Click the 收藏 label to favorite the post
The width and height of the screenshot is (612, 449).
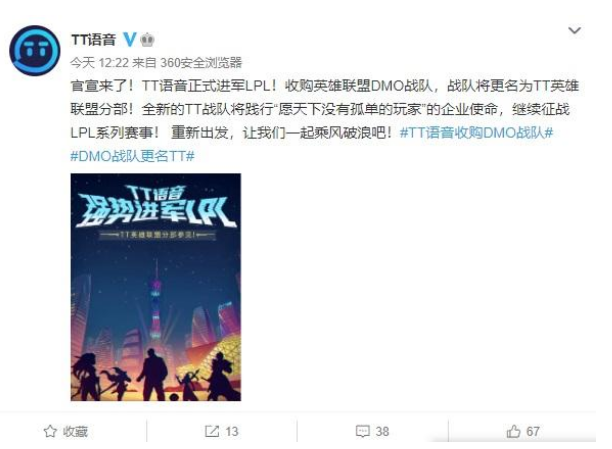pyautogui.click(x=75, y=431)
